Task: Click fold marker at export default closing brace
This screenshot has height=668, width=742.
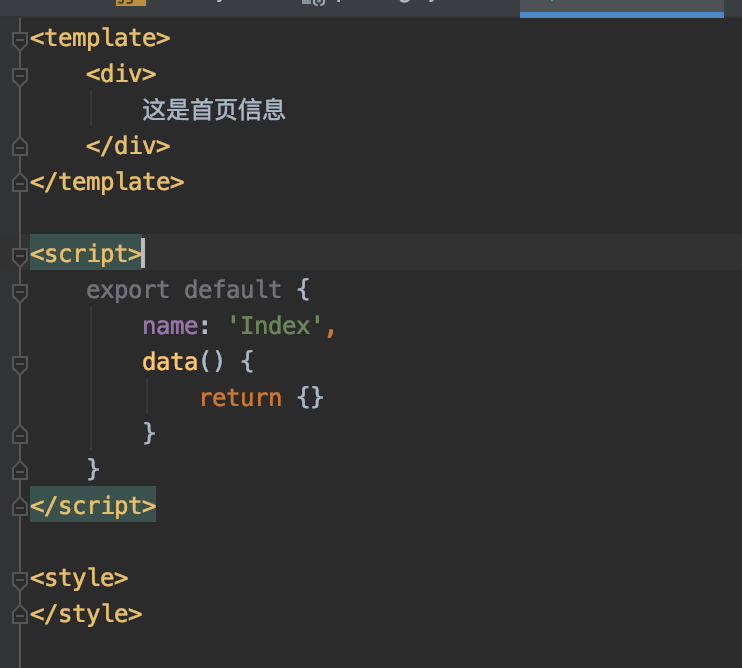Action: point(19,471)
